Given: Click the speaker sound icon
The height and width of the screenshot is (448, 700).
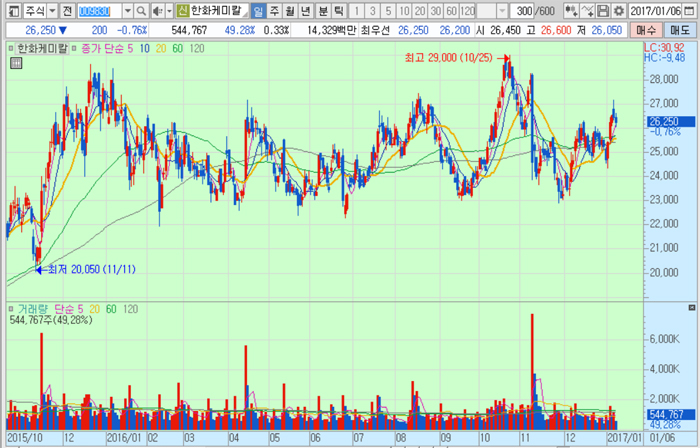Looking at the screenshot, I should click(x=157, y=10).
